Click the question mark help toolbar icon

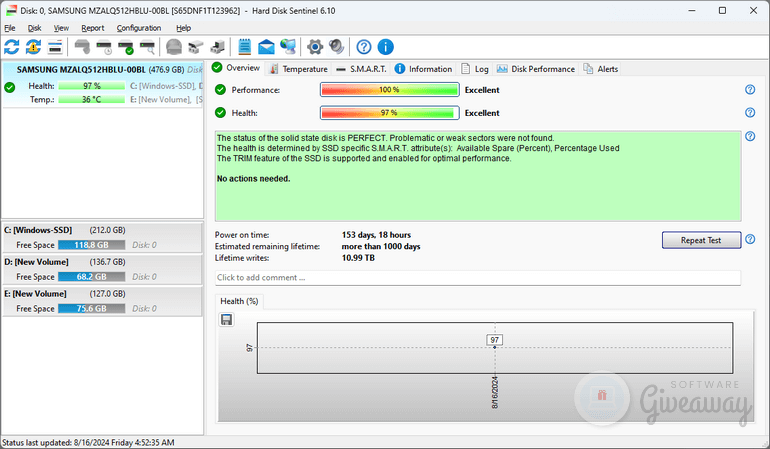364,47
